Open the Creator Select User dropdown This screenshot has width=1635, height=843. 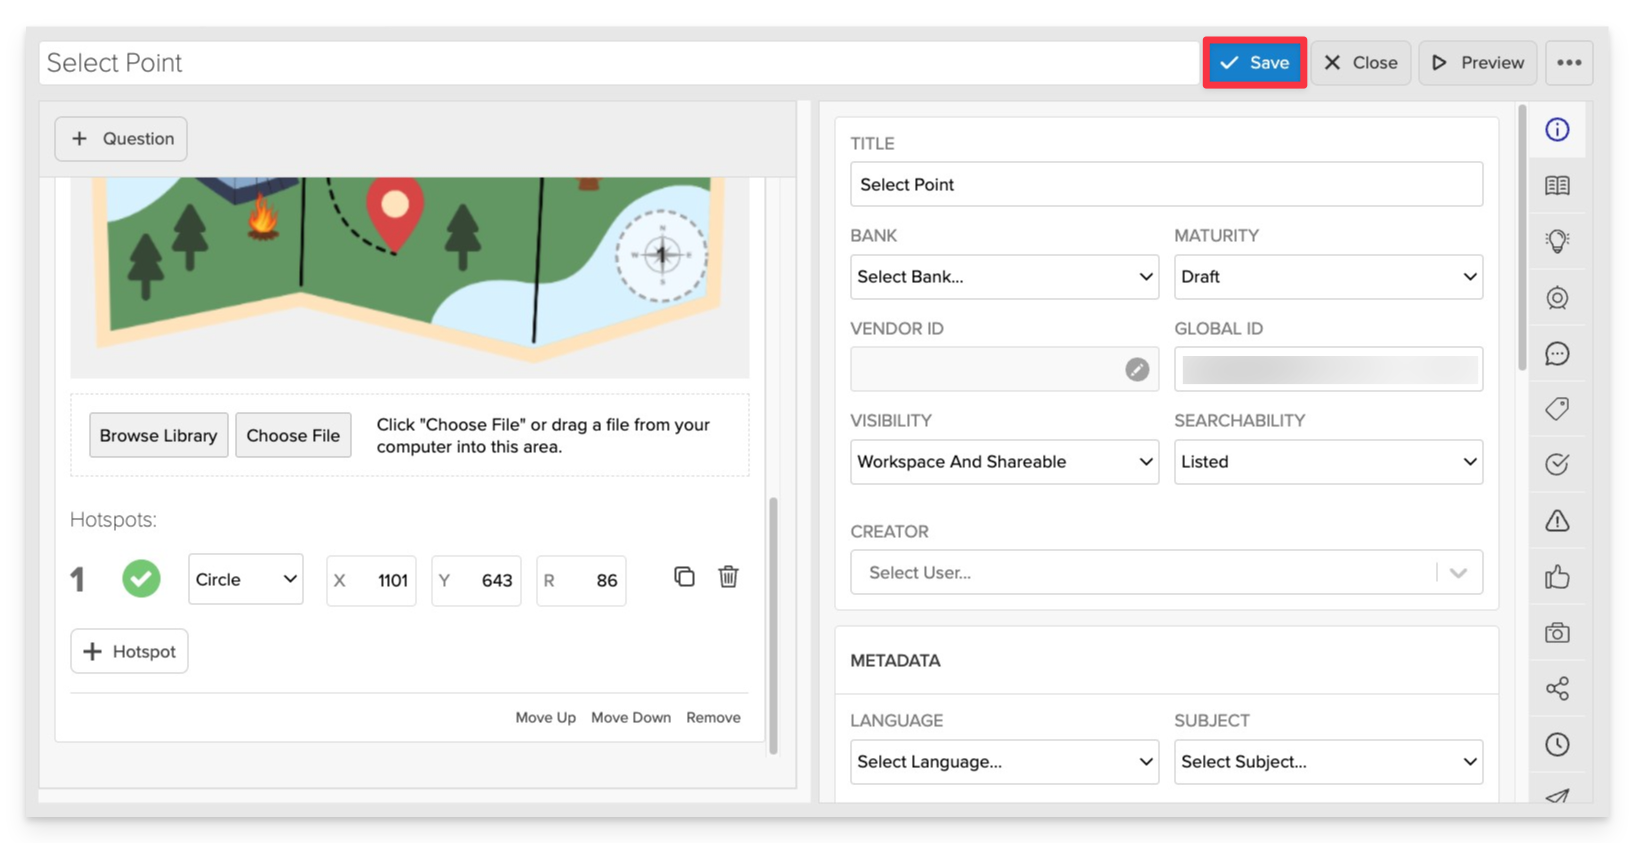(x=1166, y=572)
